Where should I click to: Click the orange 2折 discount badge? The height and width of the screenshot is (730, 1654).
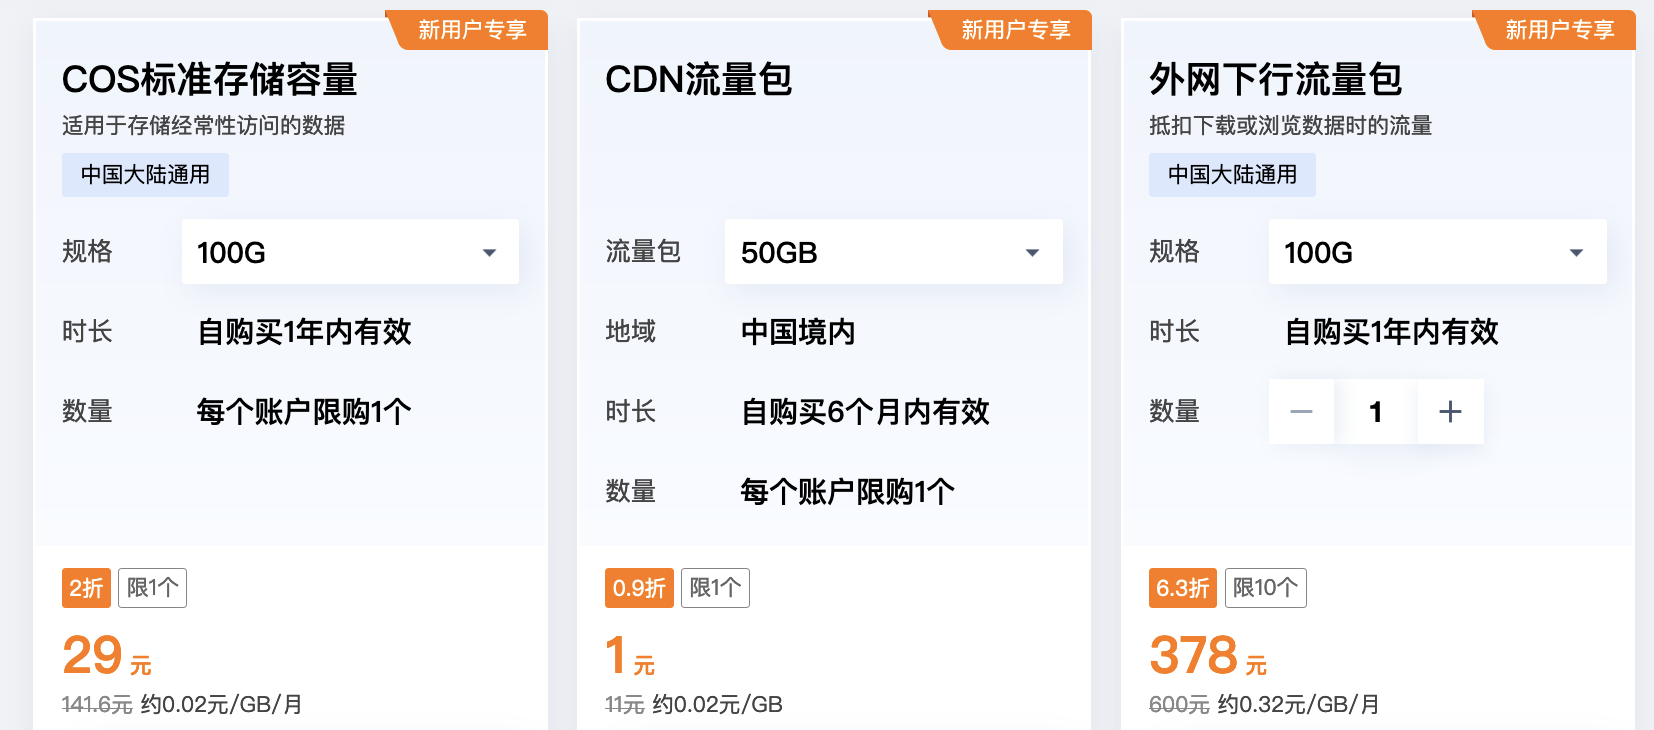[86, 588]
